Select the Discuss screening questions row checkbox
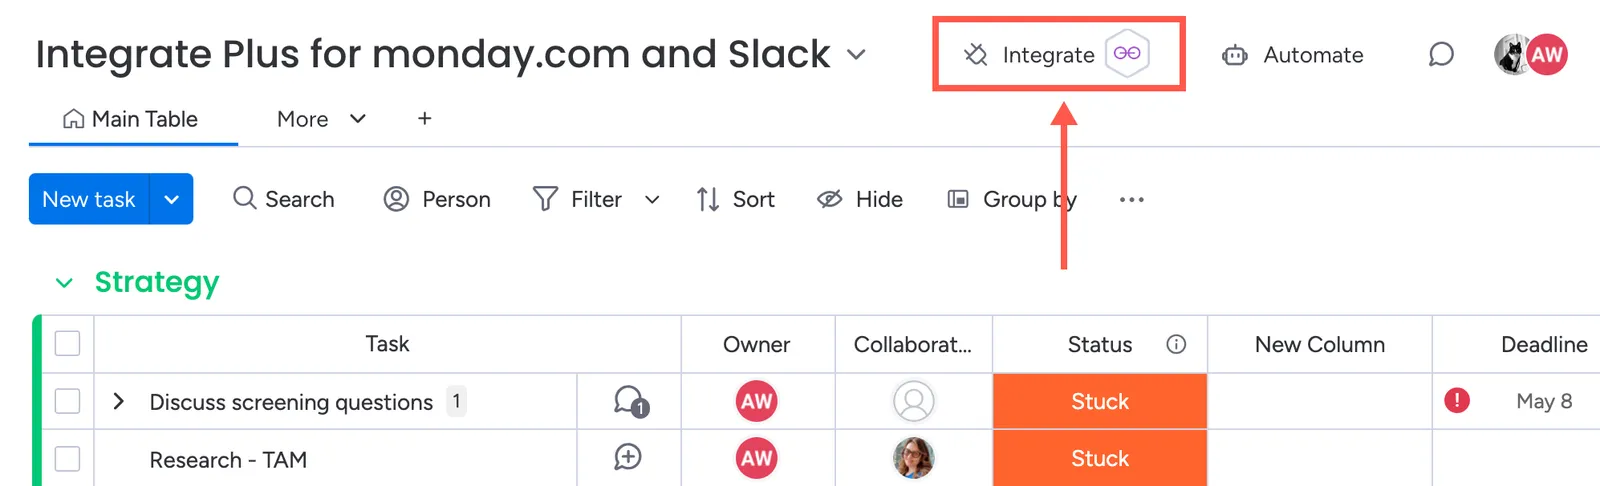This screenshot has height=486, width=1600. 67,401
